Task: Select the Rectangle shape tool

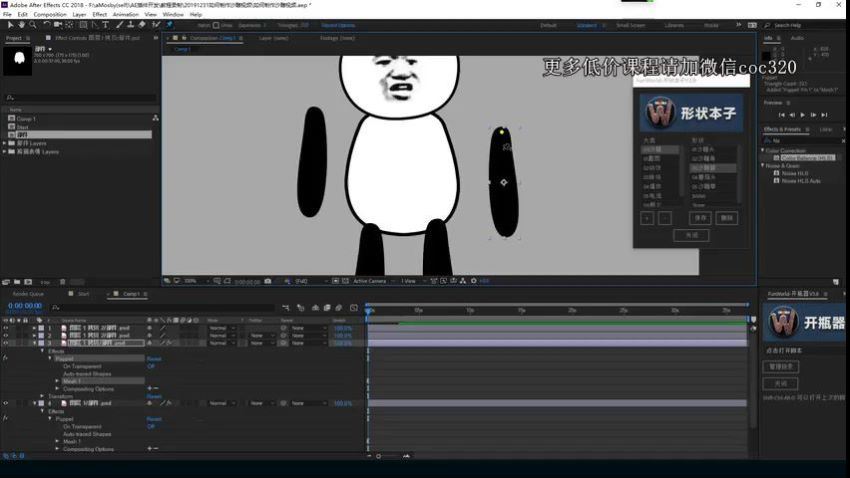Action: tap(83, 25)
